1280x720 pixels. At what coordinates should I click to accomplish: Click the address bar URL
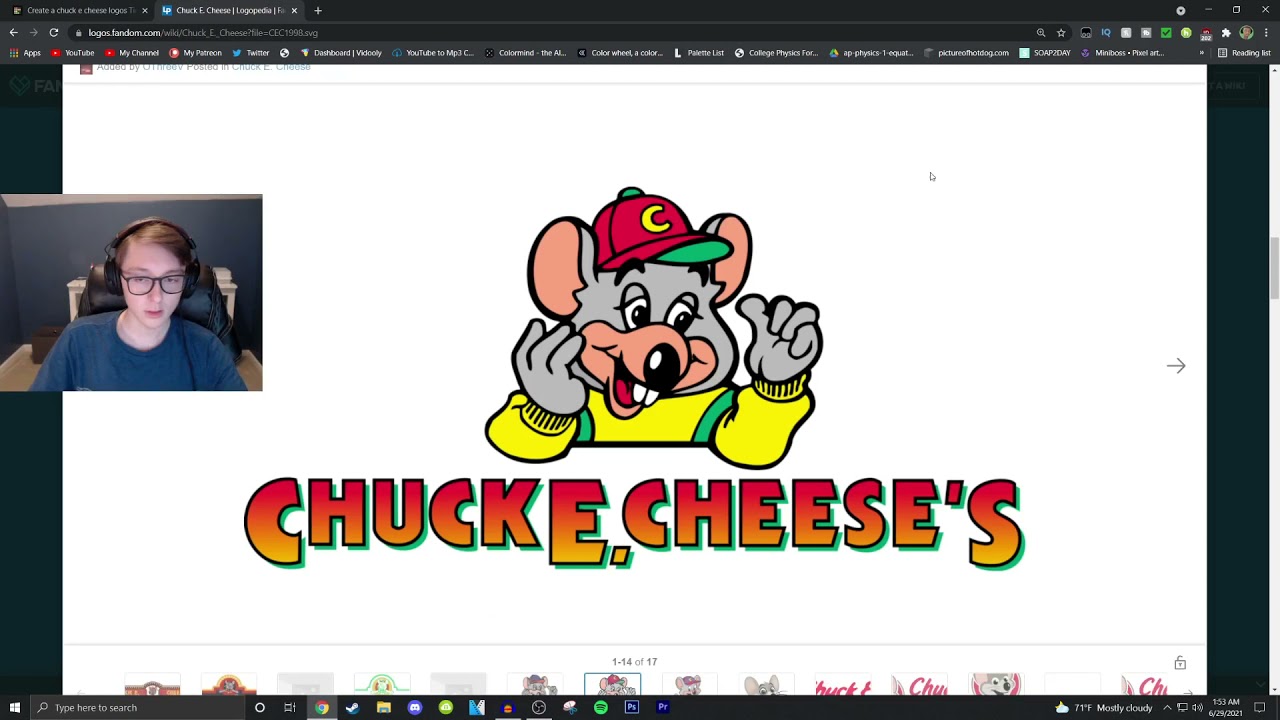(203, 33)
